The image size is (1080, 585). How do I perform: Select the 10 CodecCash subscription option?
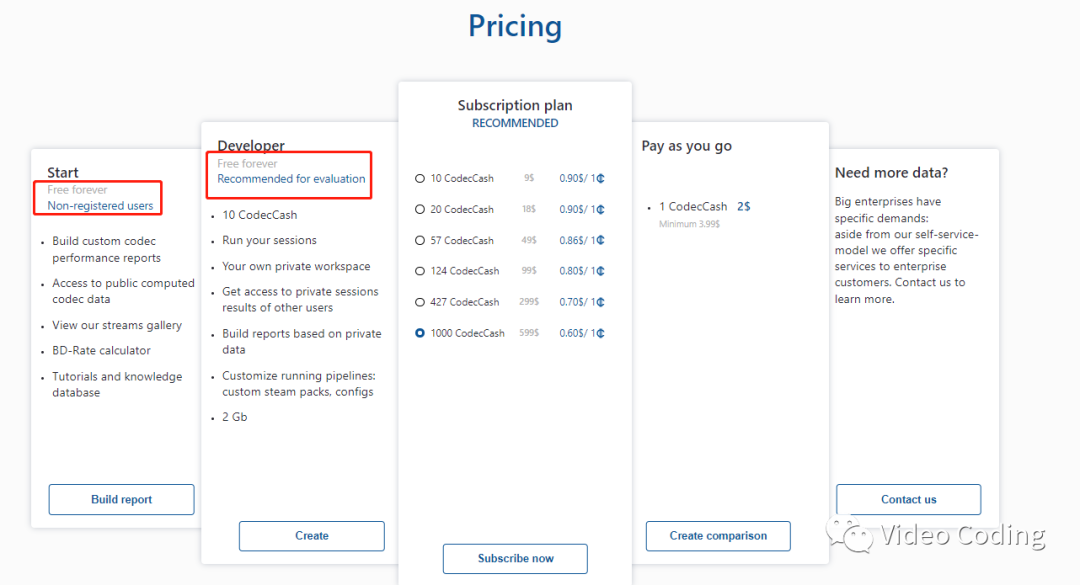point(420,179)
